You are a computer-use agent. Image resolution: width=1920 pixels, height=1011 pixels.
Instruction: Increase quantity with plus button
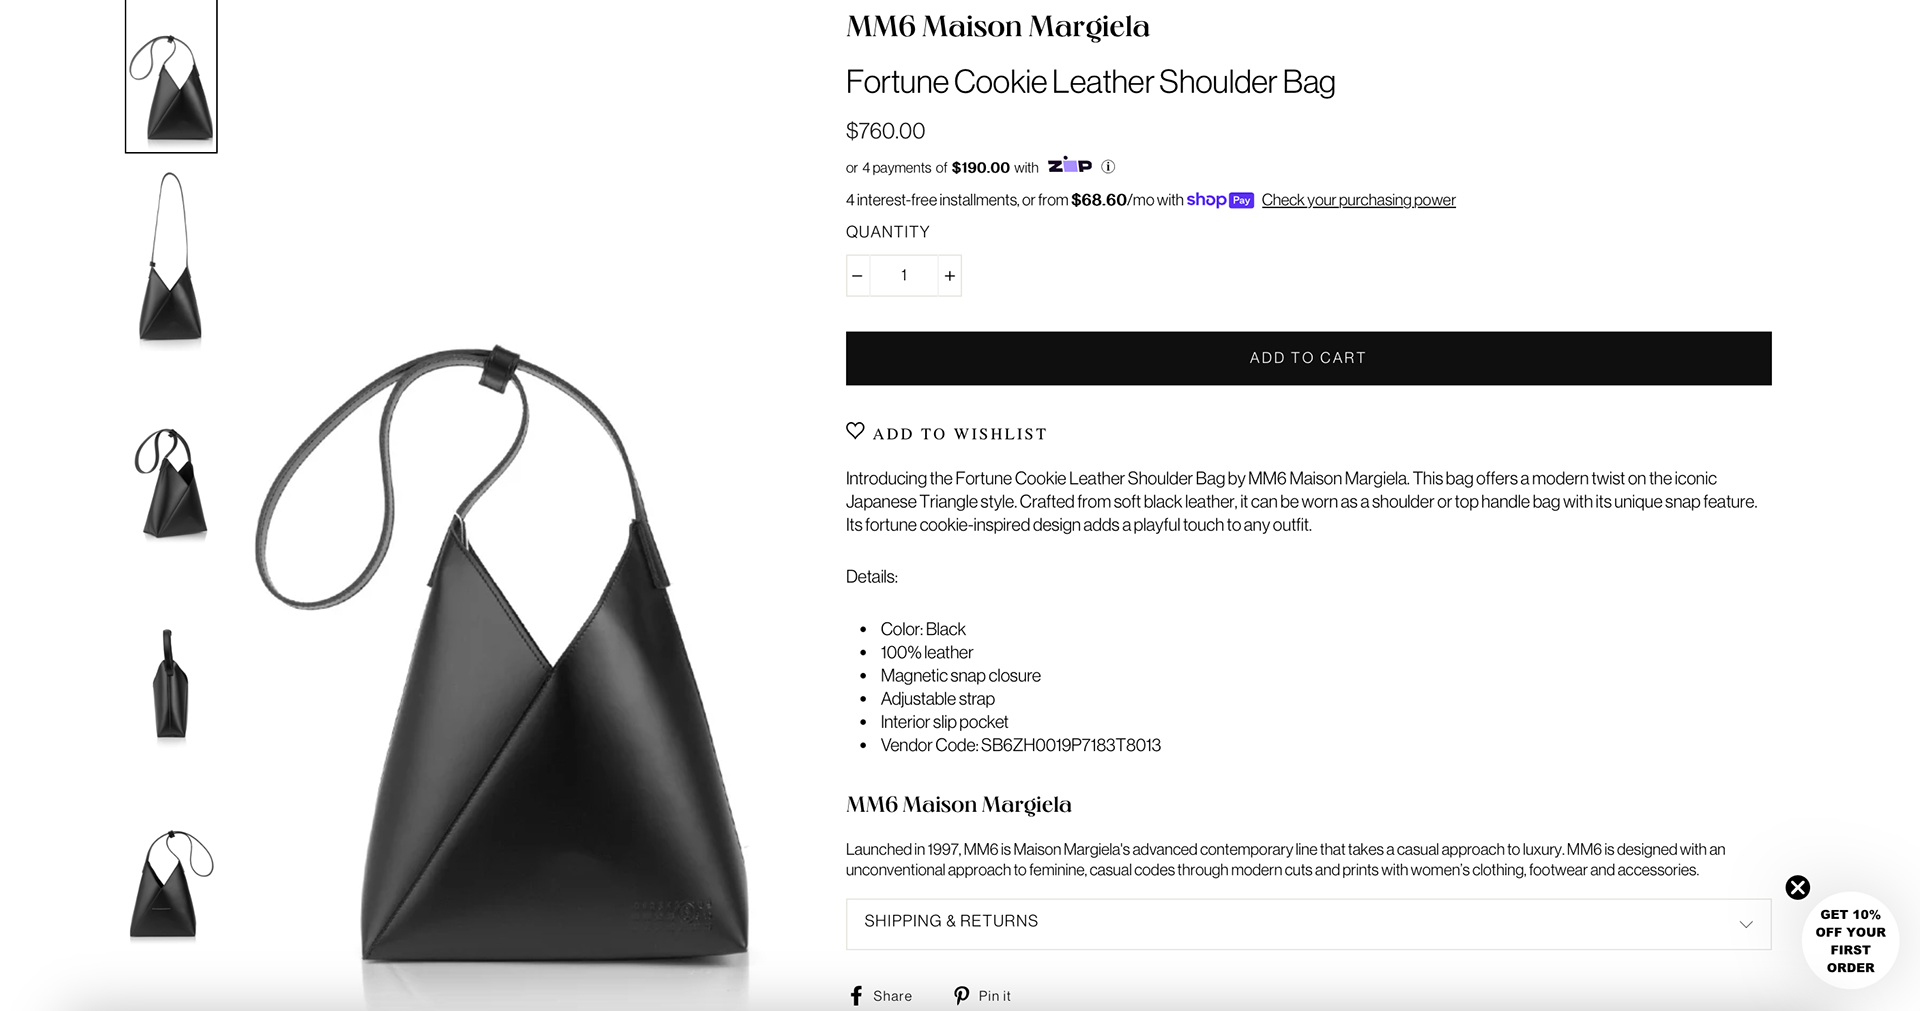[x=950, y=276]
